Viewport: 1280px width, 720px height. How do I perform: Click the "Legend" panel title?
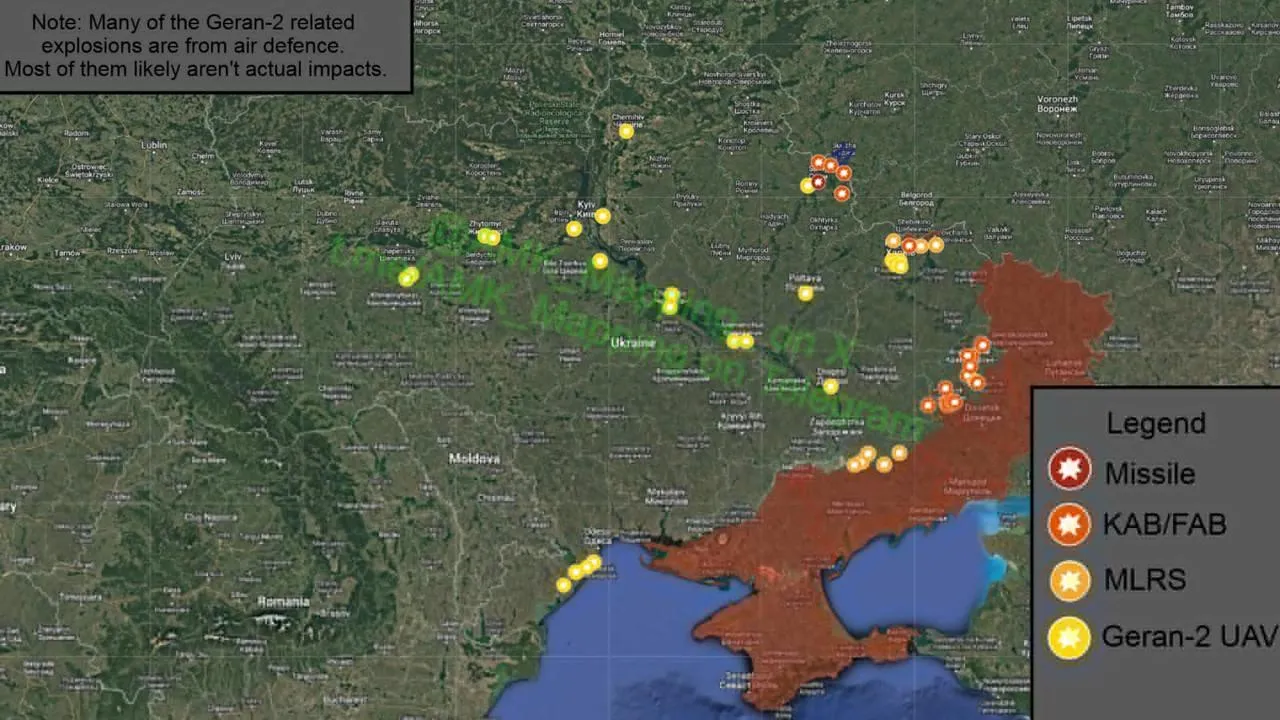[1155, 423]
